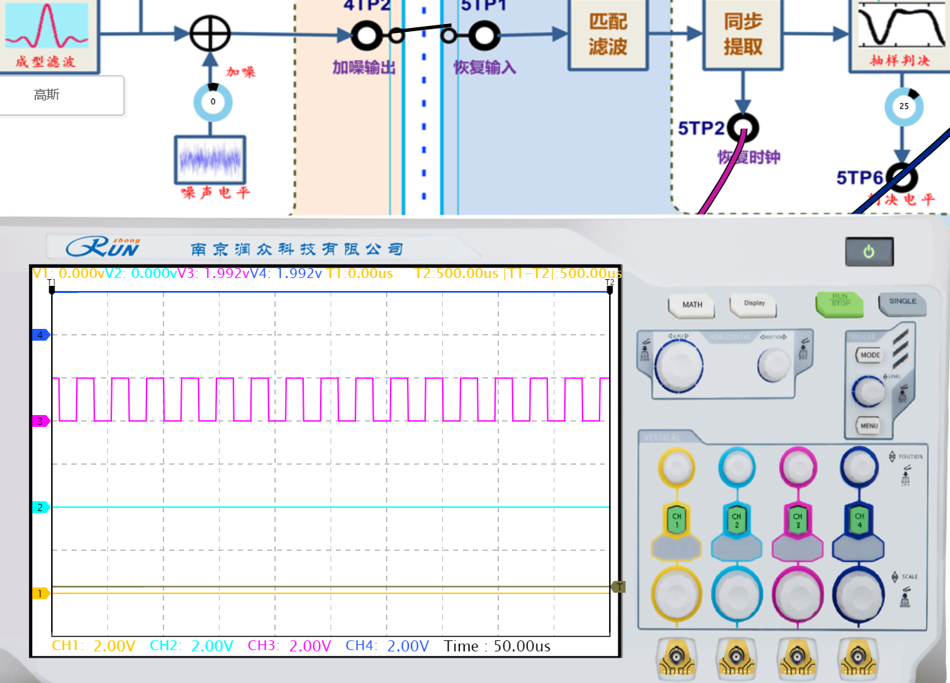Image resolution: width=950 pixels, height=683 pixels.
Task: Click the 抽样判决 sampling decision block
Action: pyautogui.click(x=898, y=34)
